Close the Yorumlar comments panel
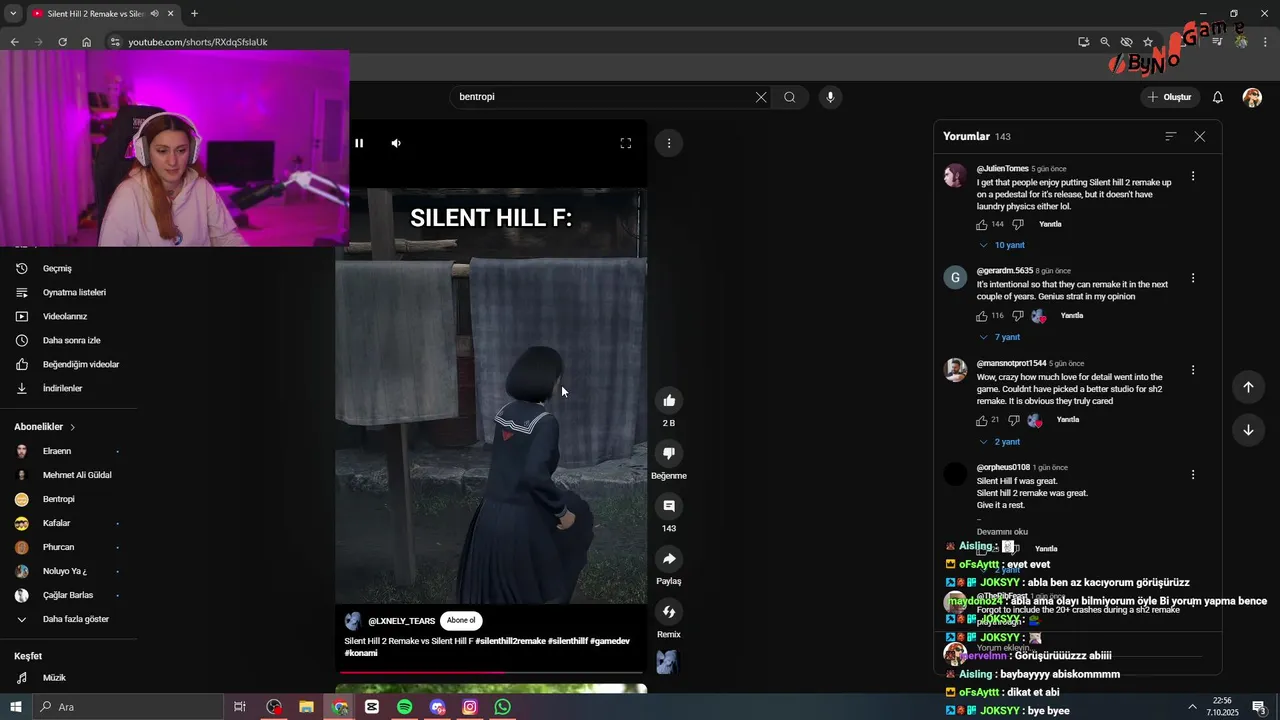Image resolution: width=1280 pixels, height=720 pixels. tap(1200, 136)
